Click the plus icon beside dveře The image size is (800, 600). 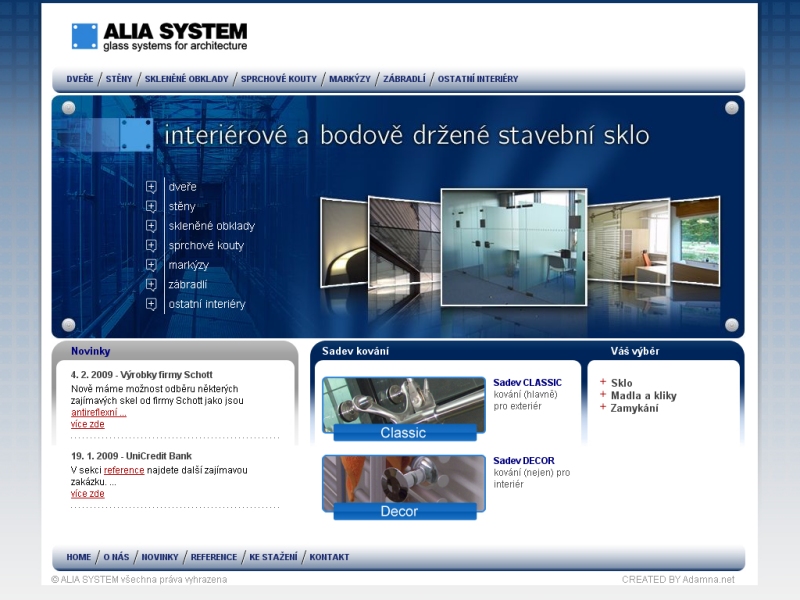click(x=151, y=187)
